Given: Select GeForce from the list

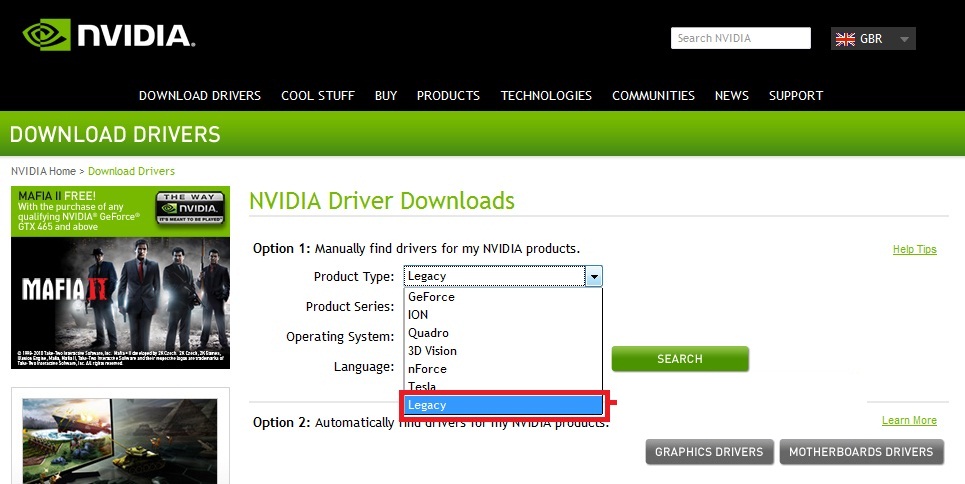Looking at the screenshot, I should coord(503,297).
